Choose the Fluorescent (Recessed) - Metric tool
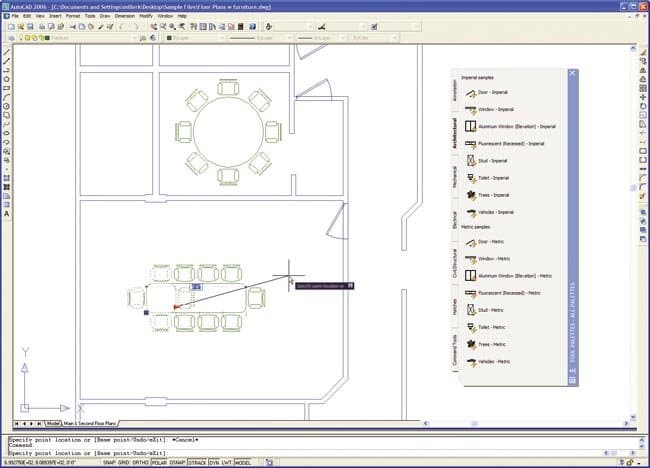This screenshot has width=650, height=468. point(503,293)
